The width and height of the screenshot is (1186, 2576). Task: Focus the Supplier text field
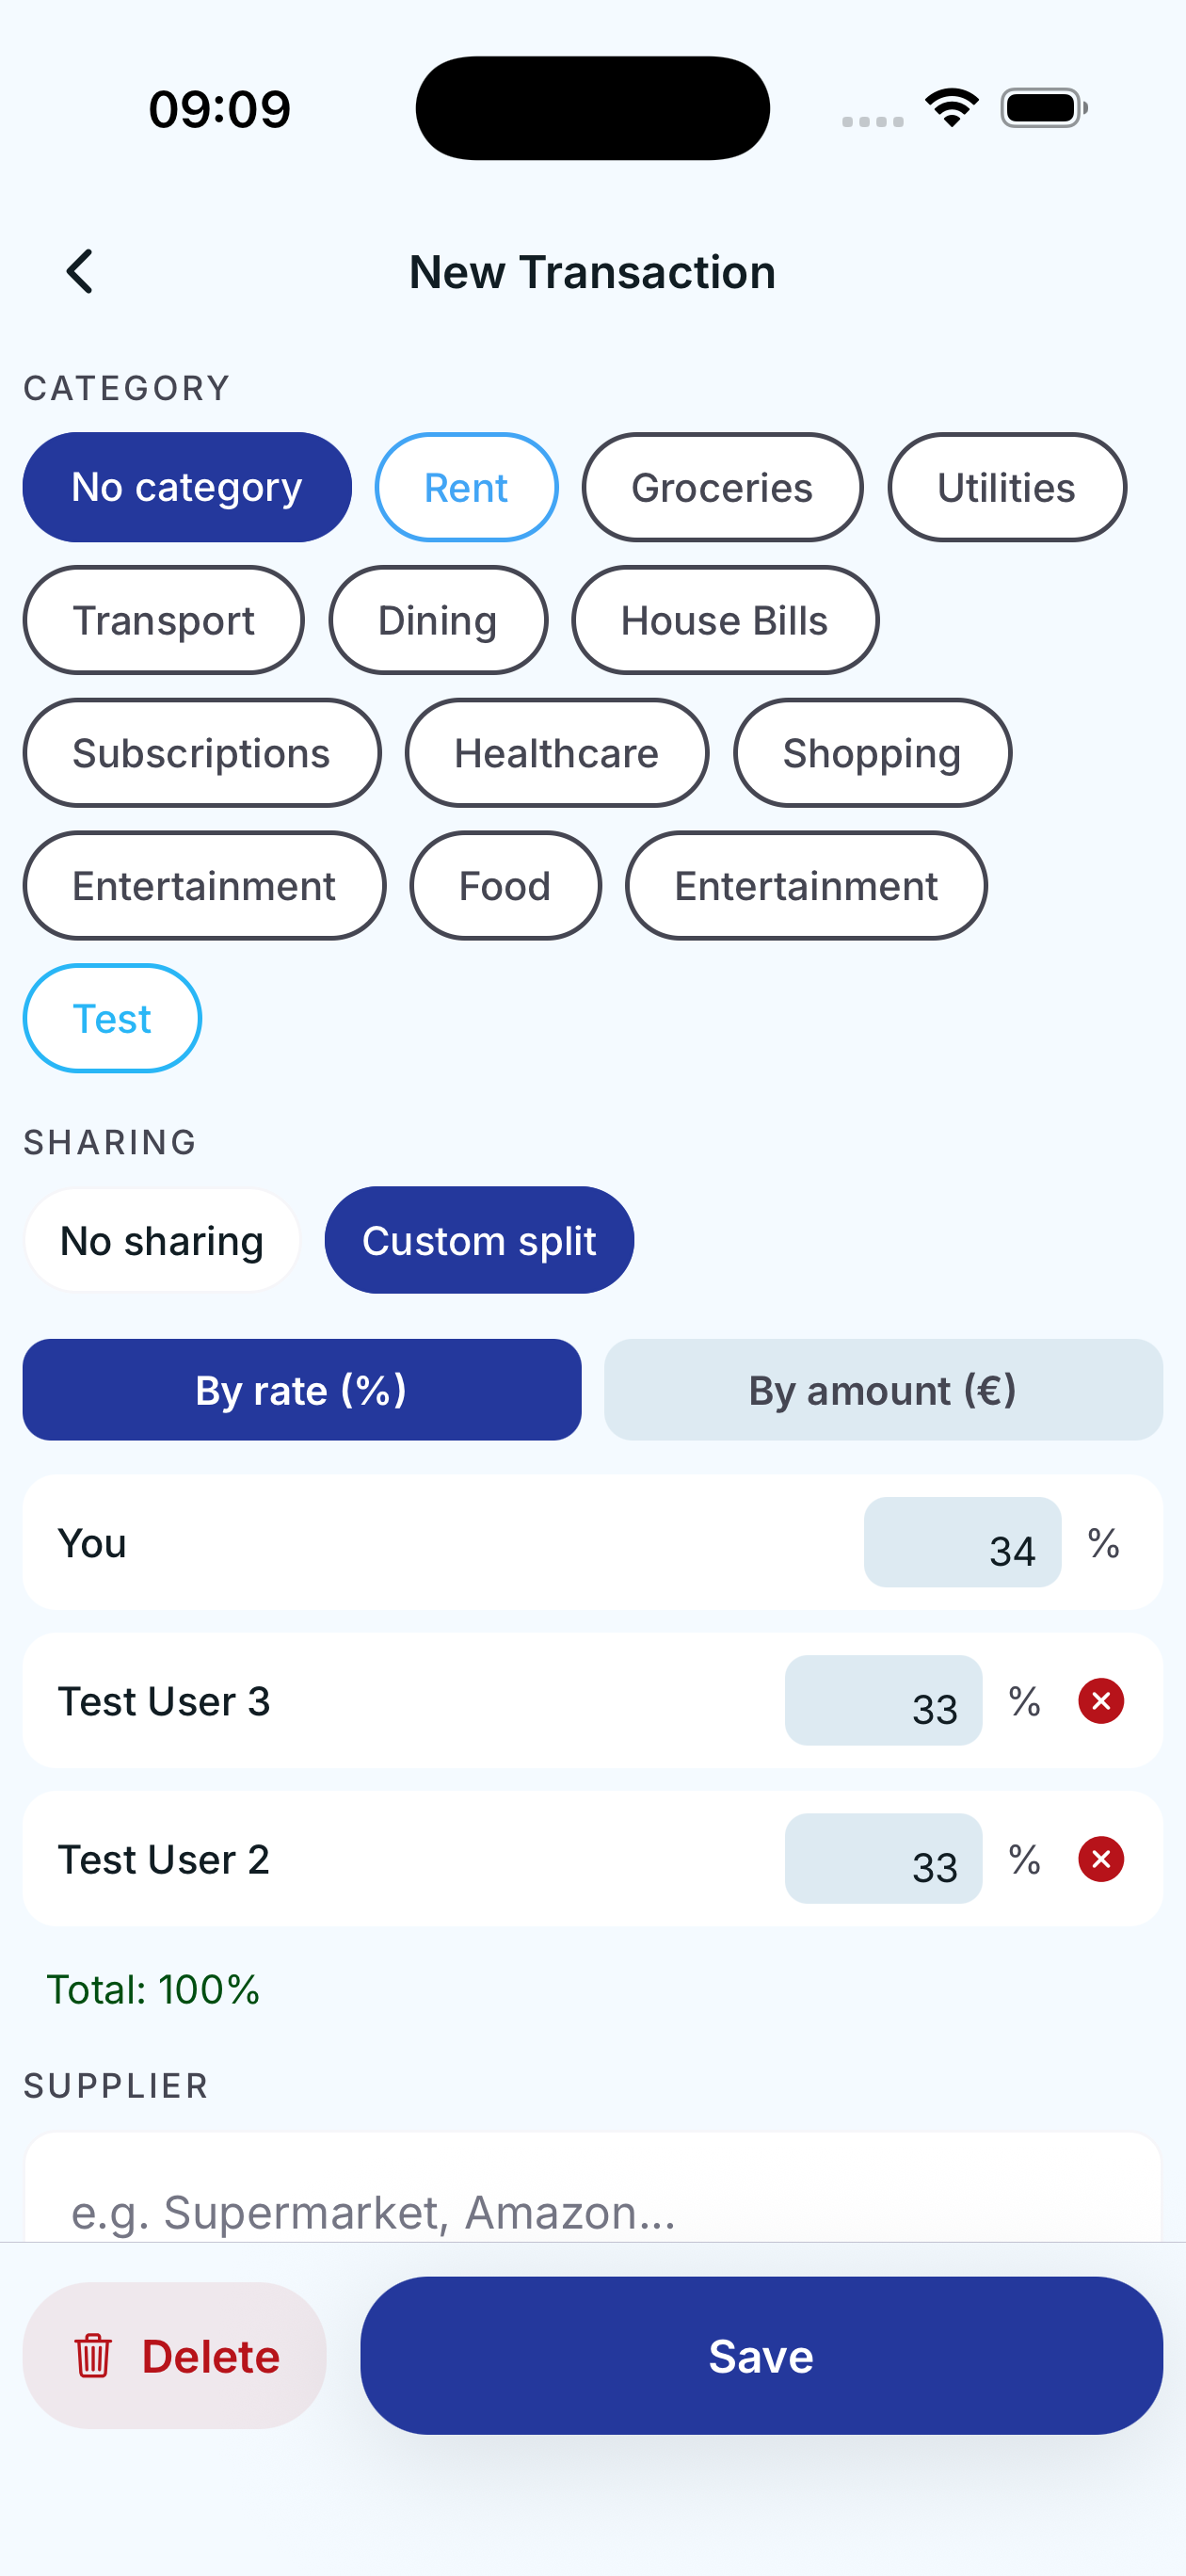click(592, 2210)
